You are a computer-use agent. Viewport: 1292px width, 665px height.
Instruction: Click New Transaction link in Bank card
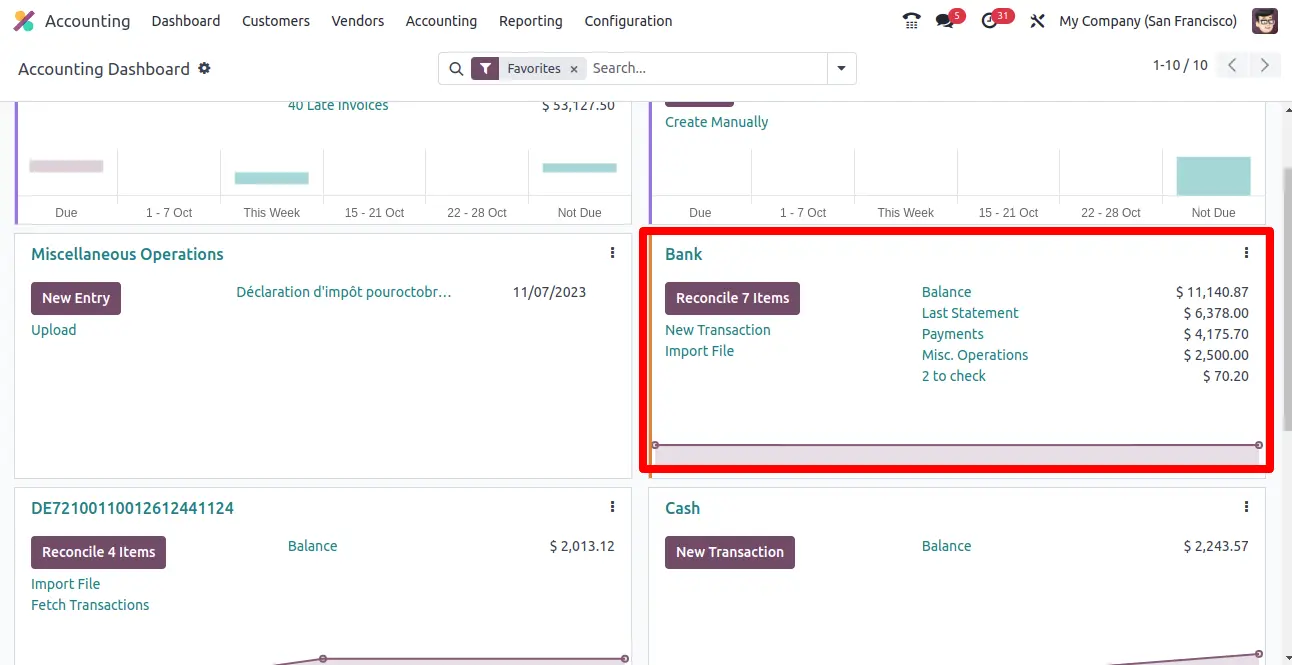[x=718, y=330]
